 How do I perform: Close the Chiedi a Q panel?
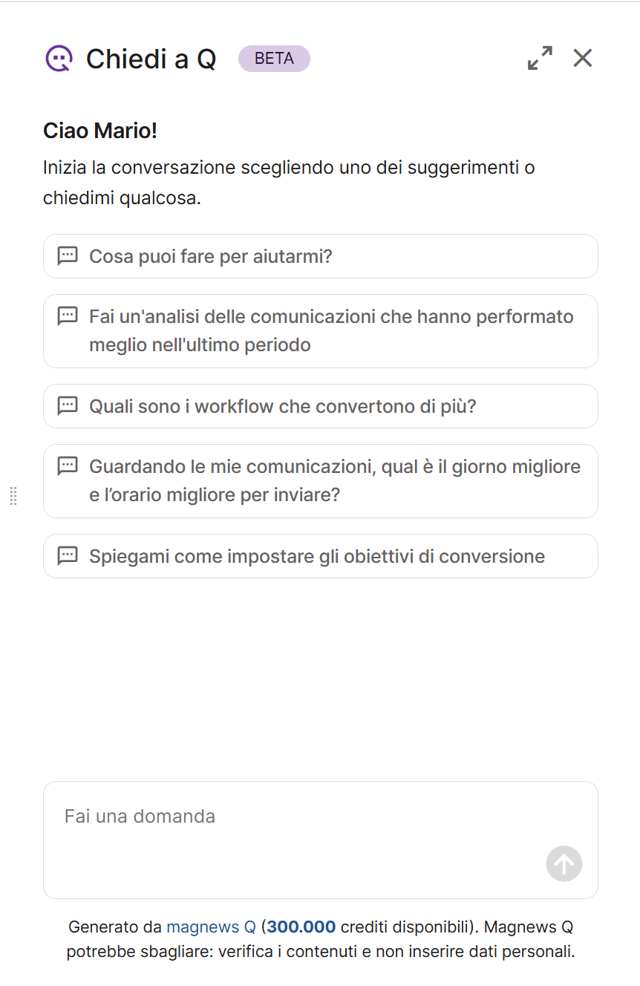coord(583,58)
